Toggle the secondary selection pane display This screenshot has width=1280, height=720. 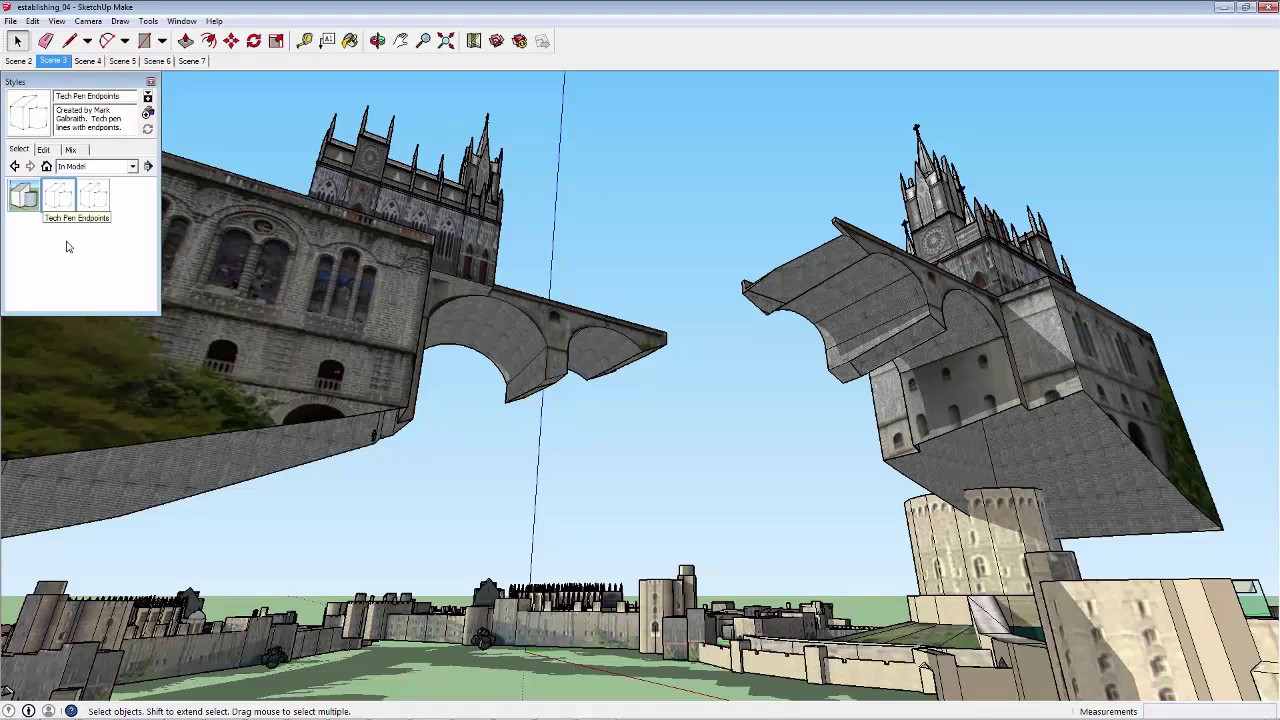point(148,97)
